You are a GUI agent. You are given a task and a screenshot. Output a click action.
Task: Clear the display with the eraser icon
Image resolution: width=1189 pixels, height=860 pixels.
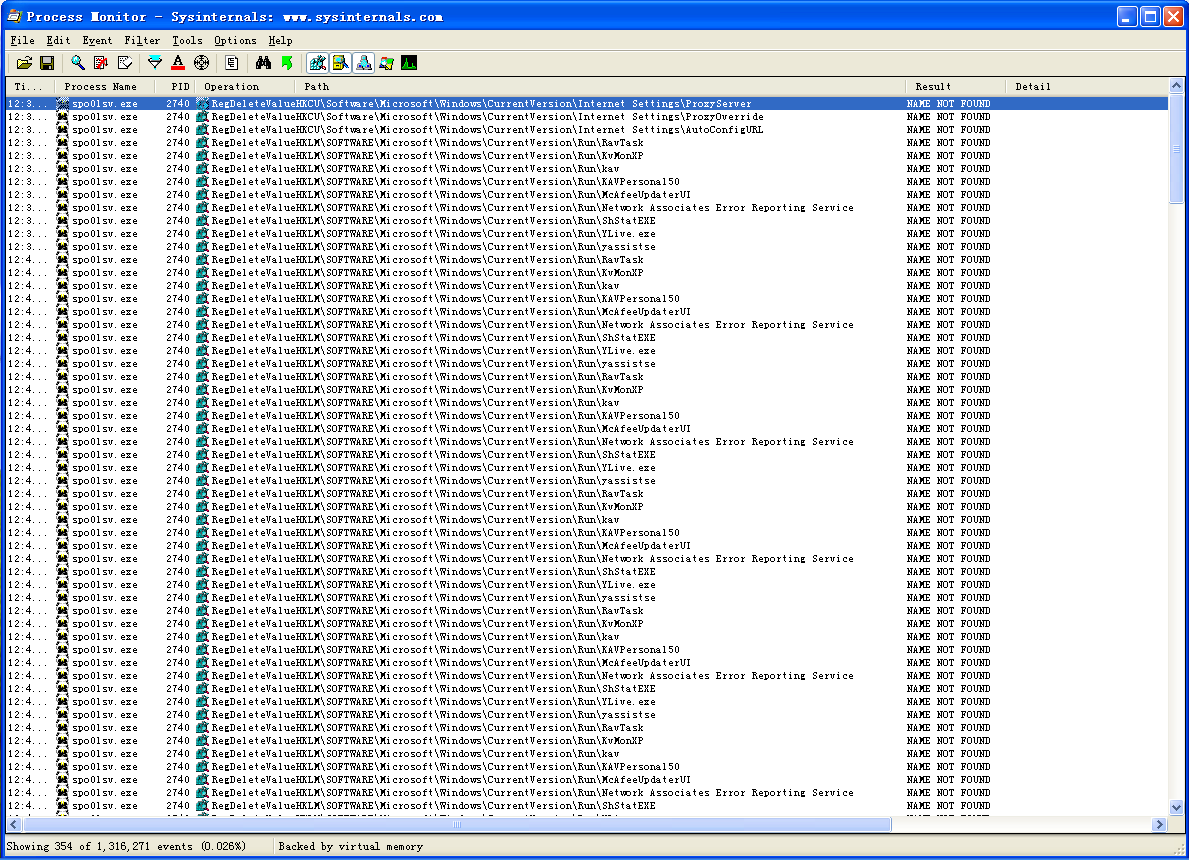pyautogui.click(x=124, y=63)
